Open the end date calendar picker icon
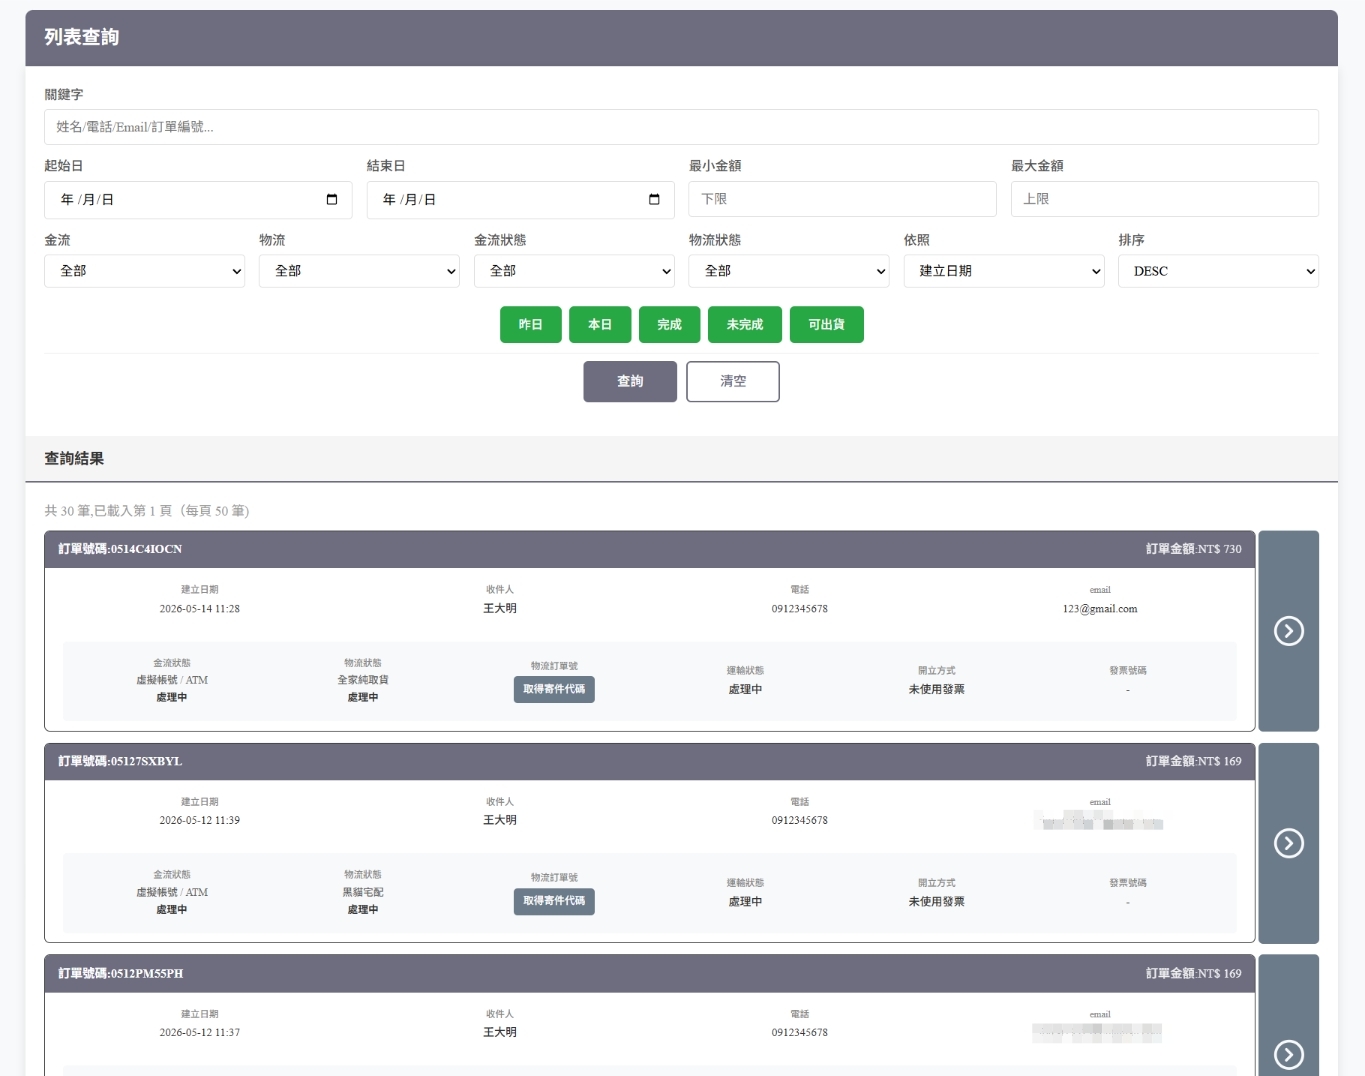The image size is (1365, 1076). tap(654, 199)
